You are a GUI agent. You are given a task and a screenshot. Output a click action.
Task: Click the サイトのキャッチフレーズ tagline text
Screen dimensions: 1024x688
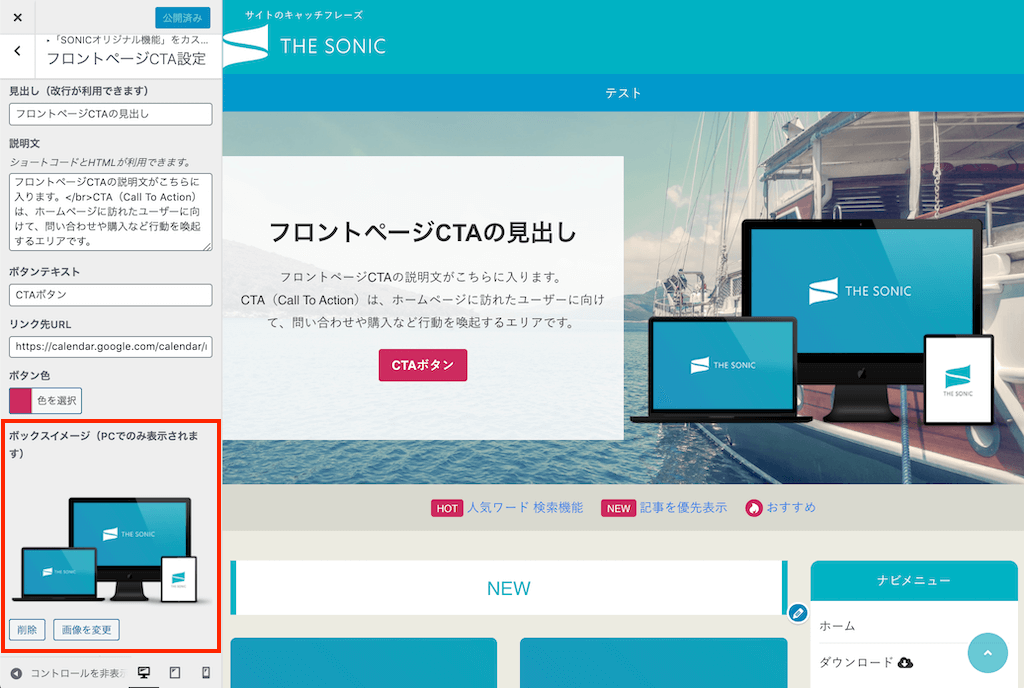[304, 14]
